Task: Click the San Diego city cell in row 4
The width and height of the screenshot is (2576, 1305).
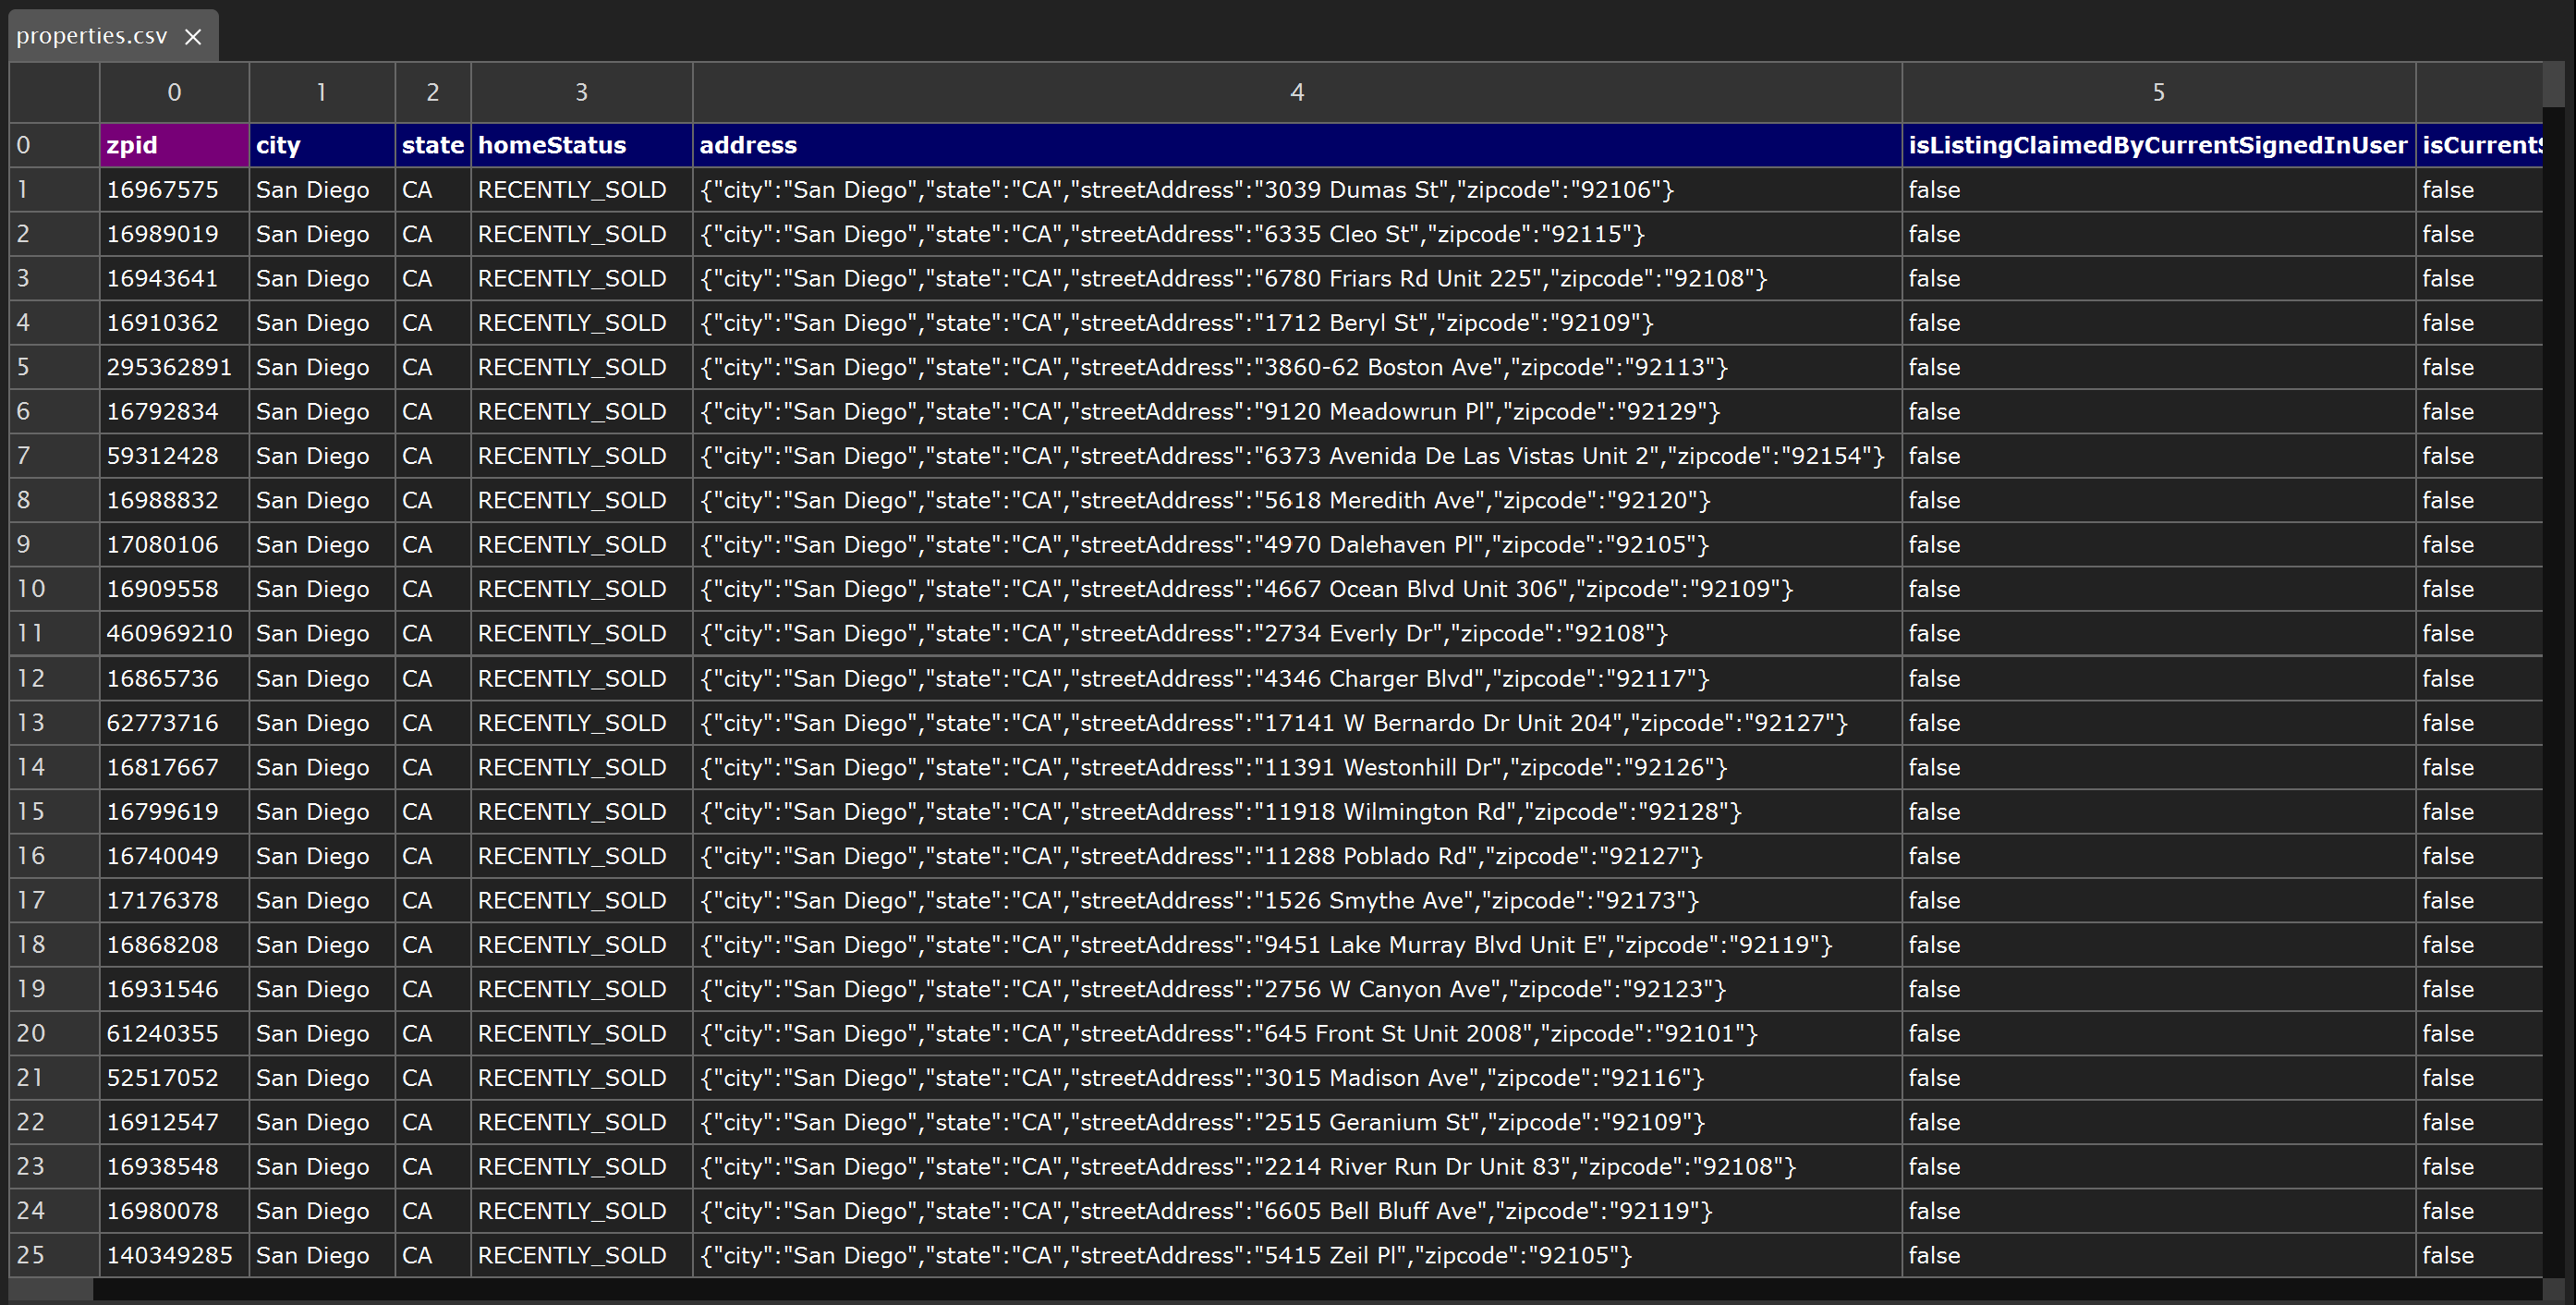Action: click(x=321, y=323)
